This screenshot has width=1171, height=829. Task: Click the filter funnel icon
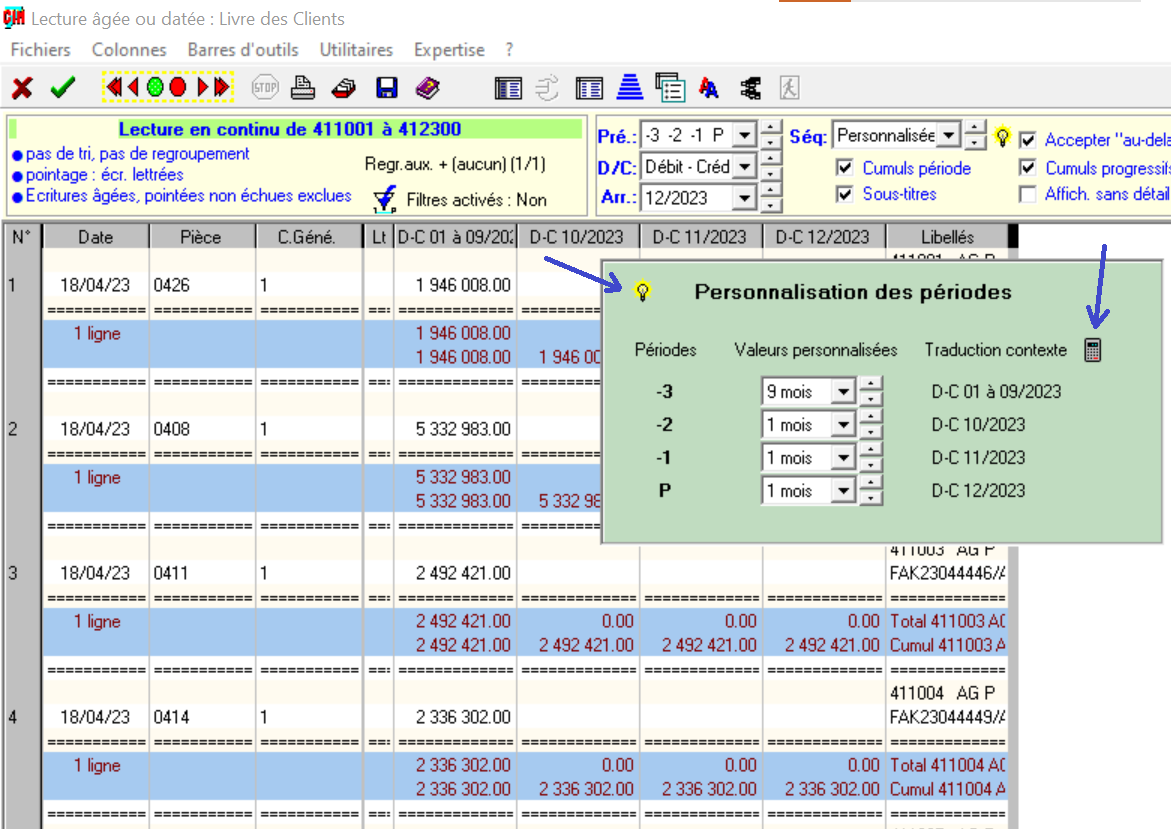coord(384,200)
